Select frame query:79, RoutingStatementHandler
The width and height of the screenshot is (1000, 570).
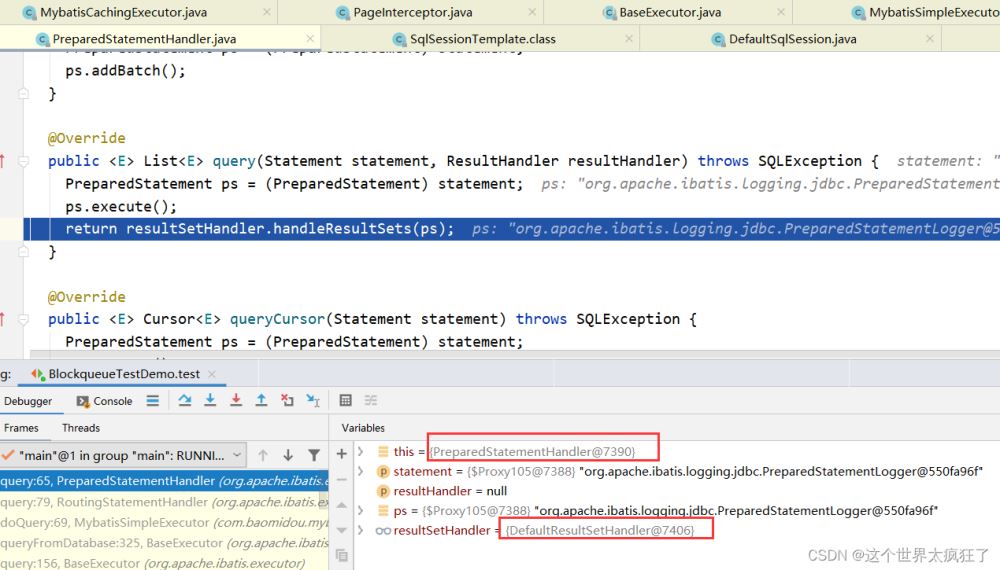tap(164, 502)
